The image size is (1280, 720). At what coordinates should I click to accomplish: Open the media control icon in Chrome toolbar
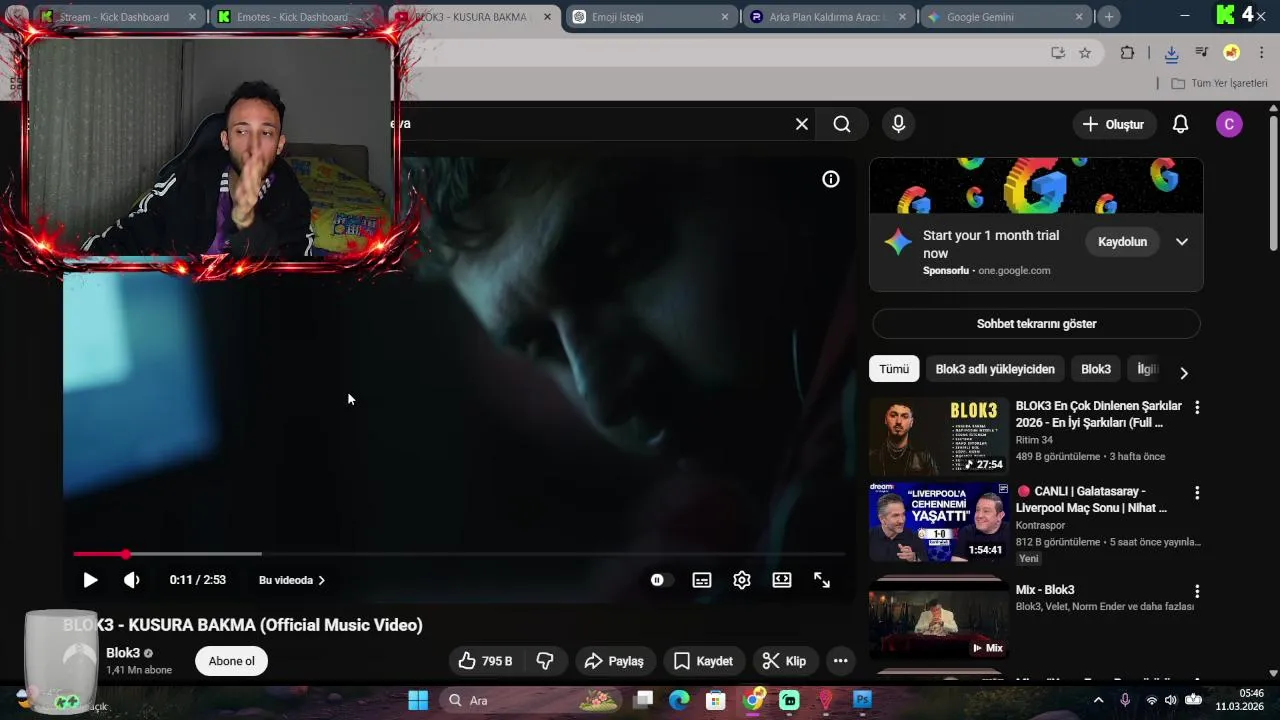[1202, 53]
